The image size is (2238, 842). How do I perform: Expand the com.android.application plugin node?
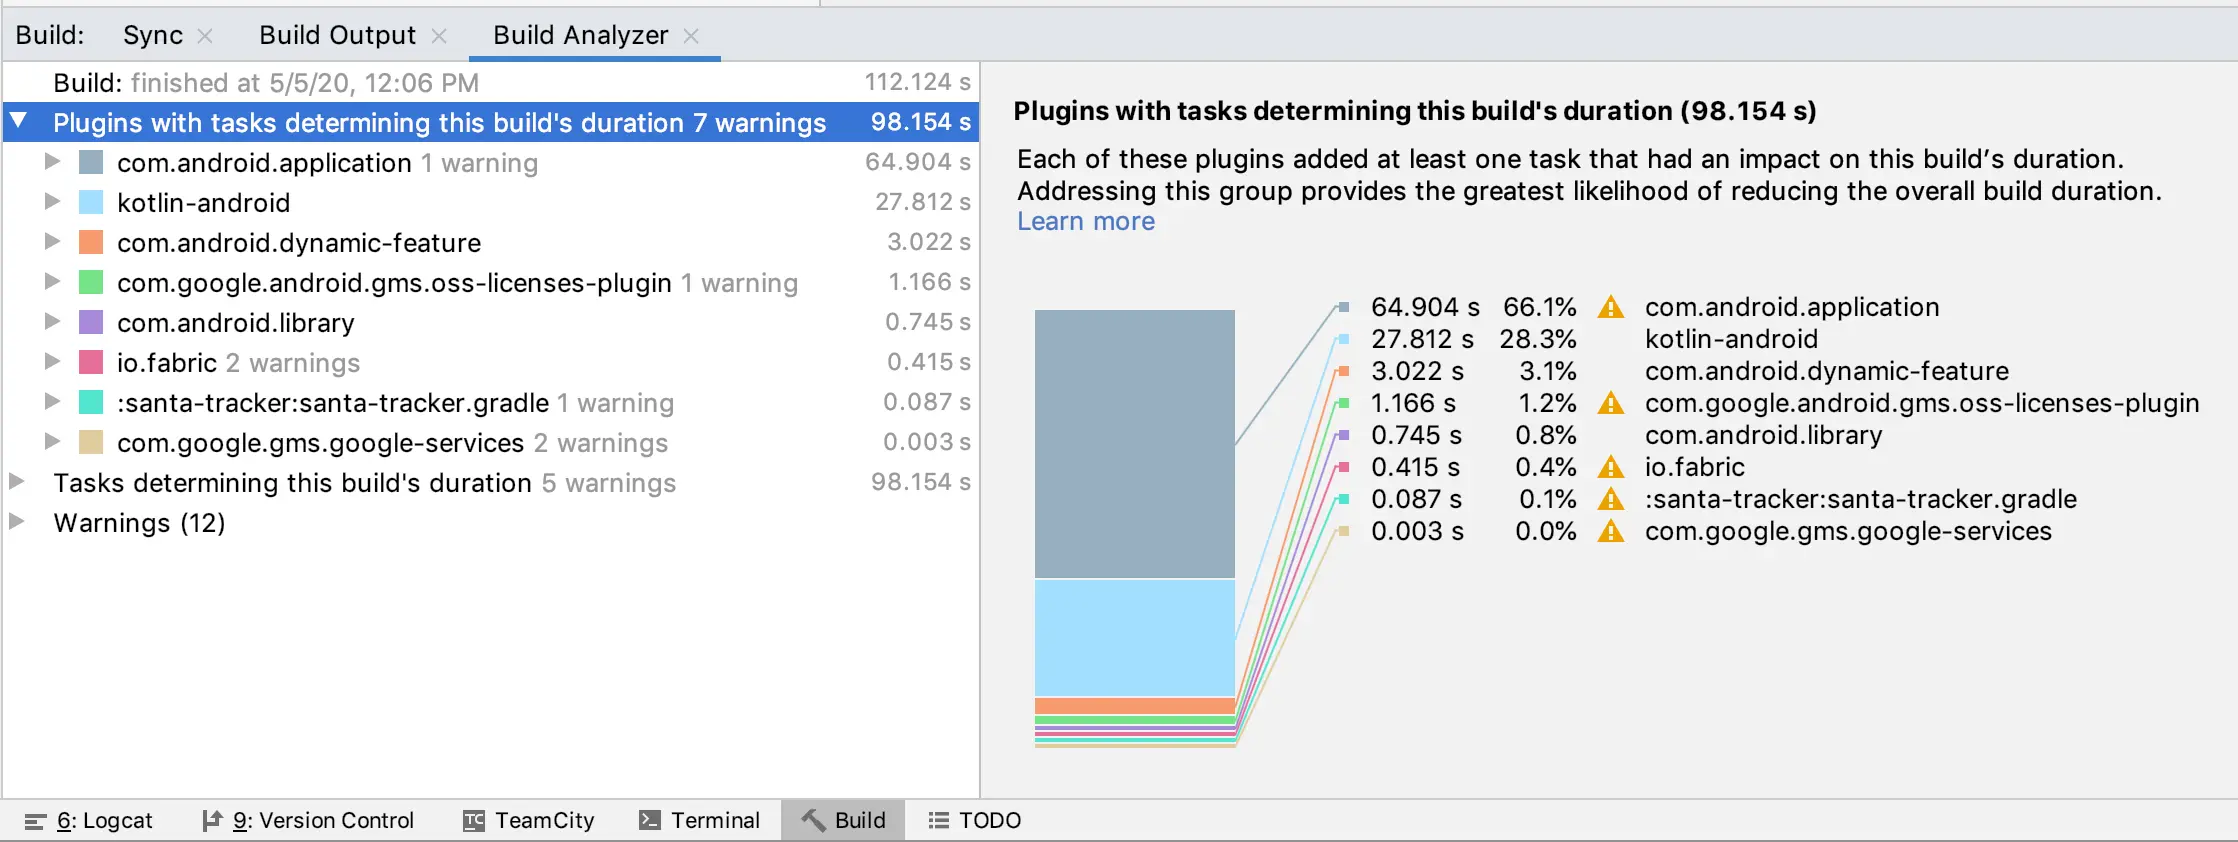click(52, 162)
